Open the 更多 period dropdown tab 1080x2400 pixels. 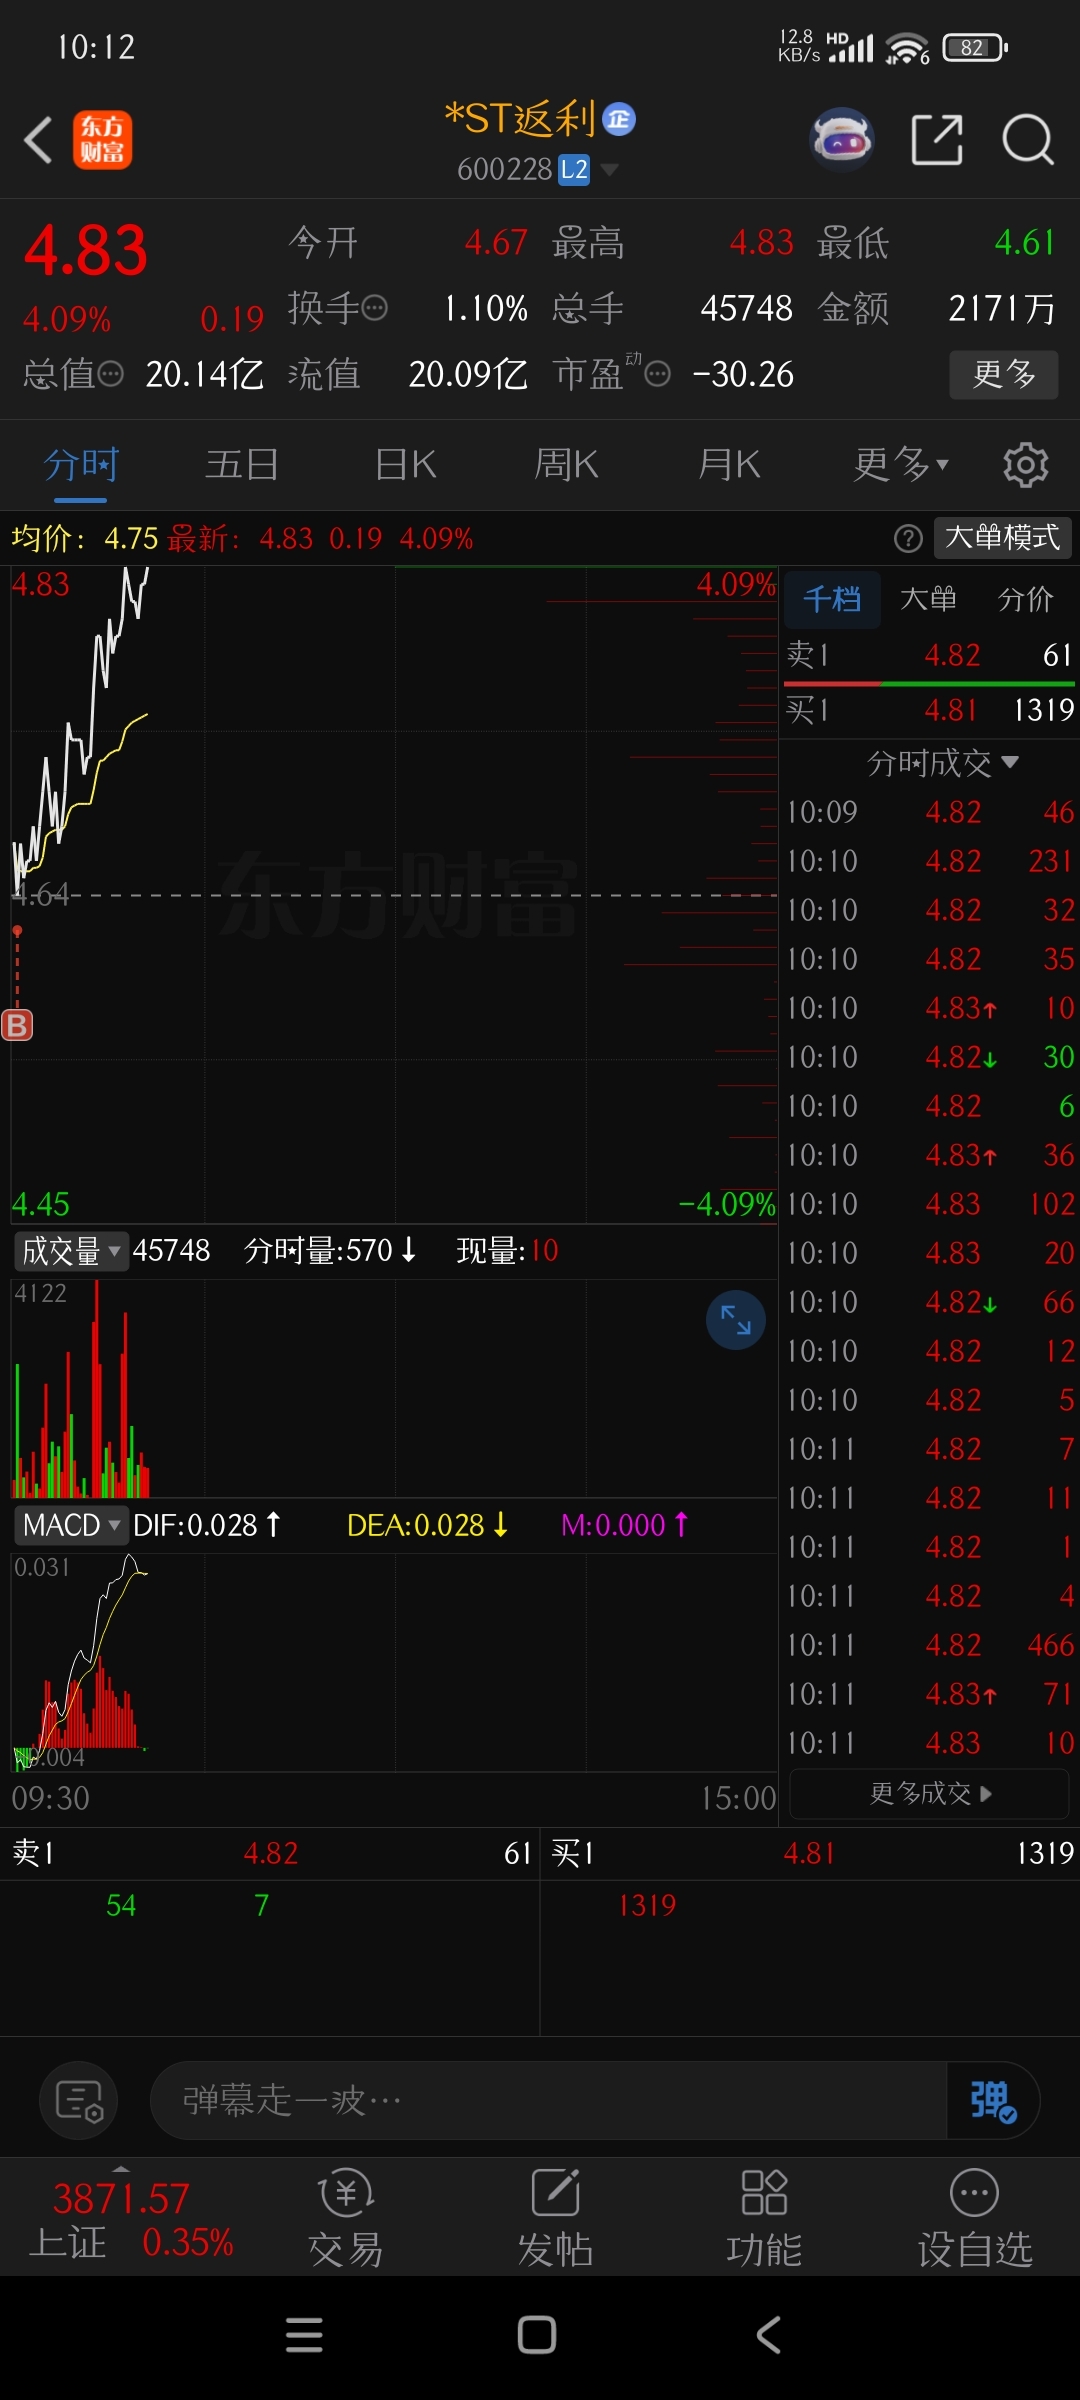click(x=900, y=465)
